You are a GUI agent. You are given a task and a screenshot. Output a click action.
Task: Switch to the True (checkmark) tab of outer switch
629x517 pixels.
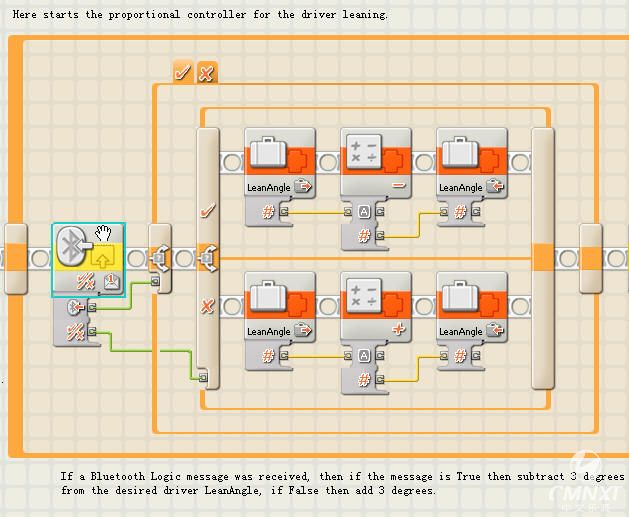183,73
